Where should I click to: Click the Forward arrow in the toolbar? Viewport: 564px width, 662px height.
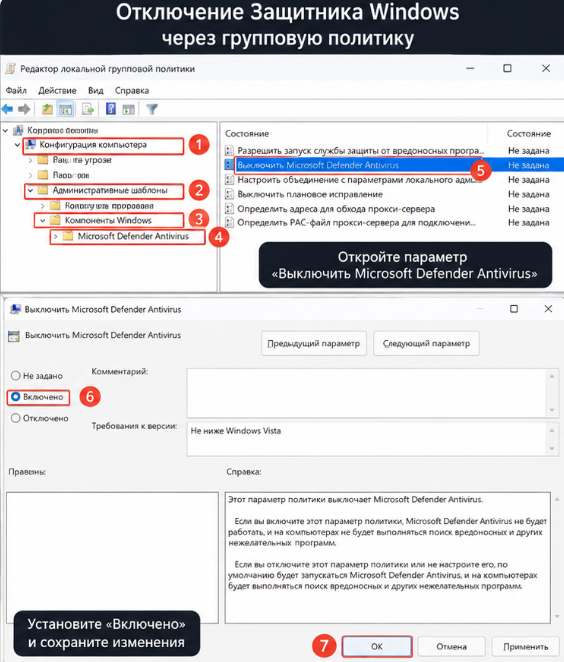click(x=24, y=109)
